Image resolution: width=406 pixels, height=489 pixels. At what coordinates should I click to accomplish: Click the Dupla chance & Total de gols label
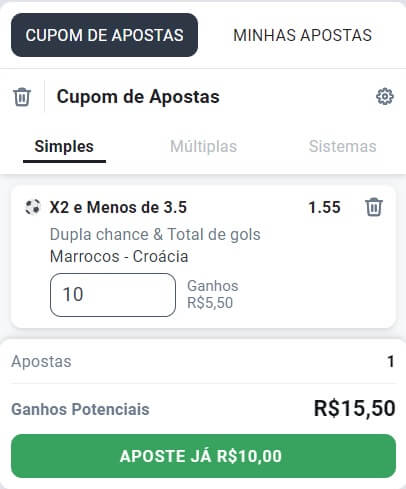tap(155, 234)
